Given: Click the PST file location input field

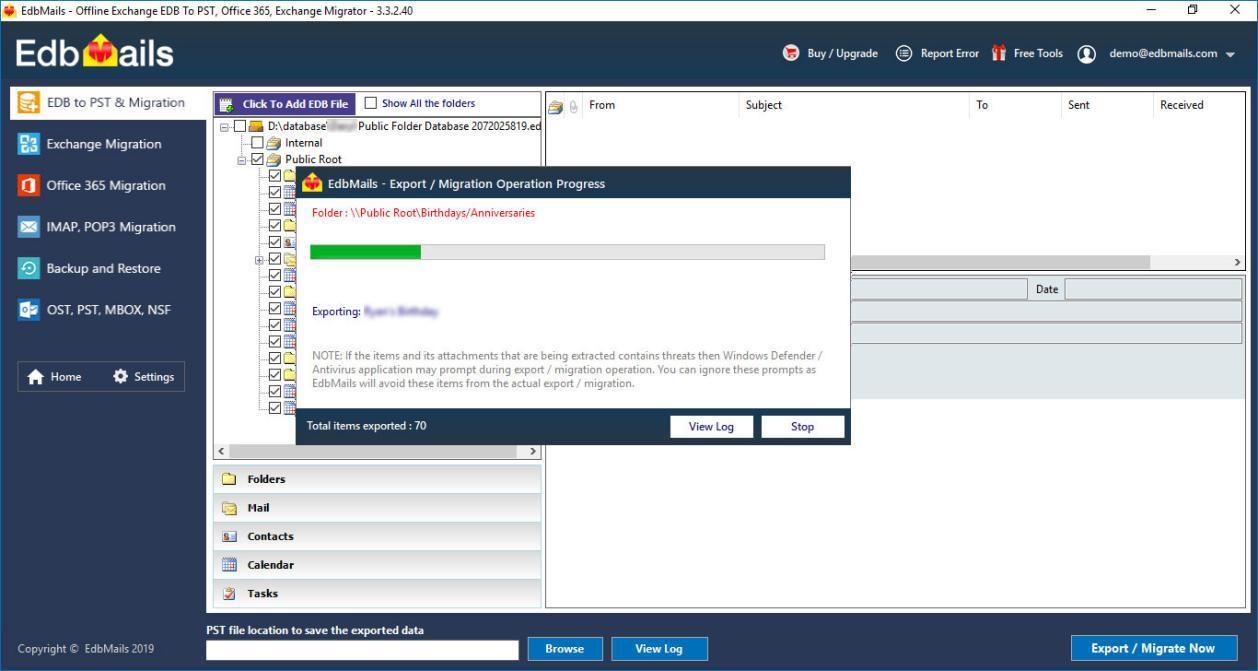Looking at the screenshot, I should tap(362, 650).
